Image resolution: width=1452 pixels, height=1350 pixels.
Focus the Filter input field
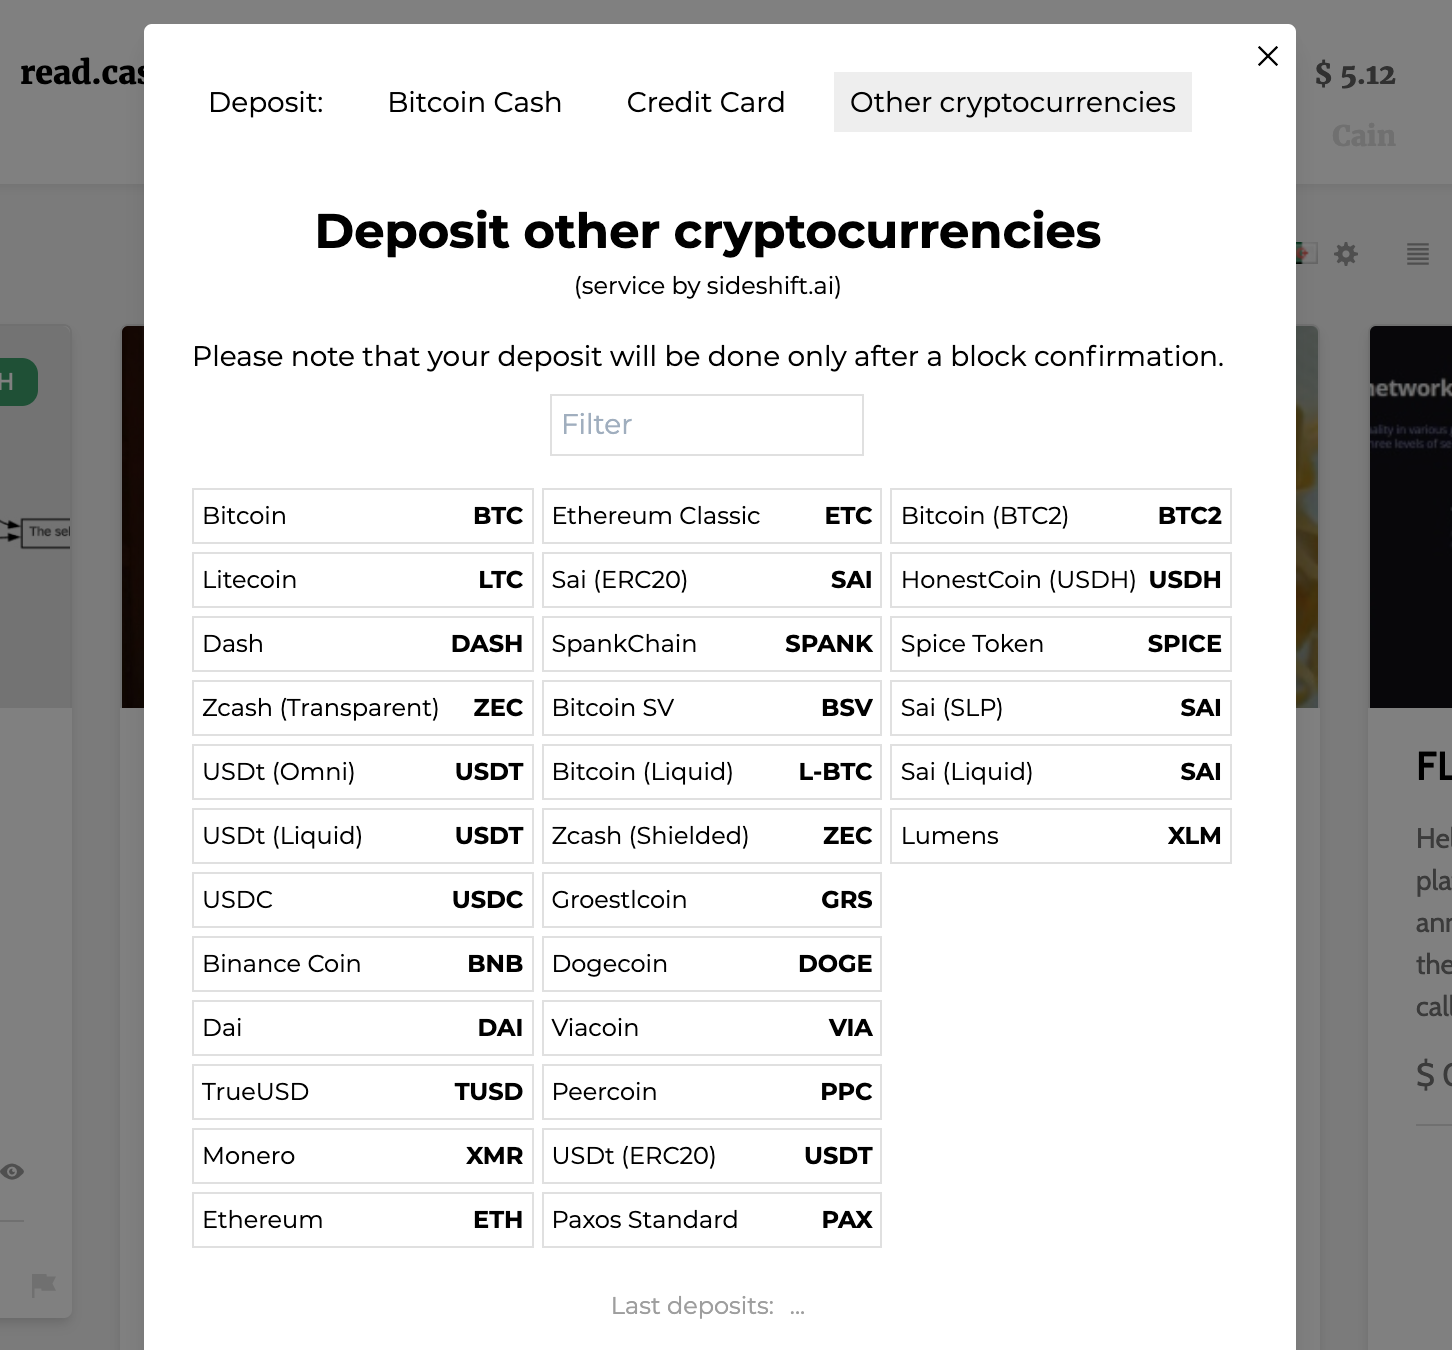(706, 424)
